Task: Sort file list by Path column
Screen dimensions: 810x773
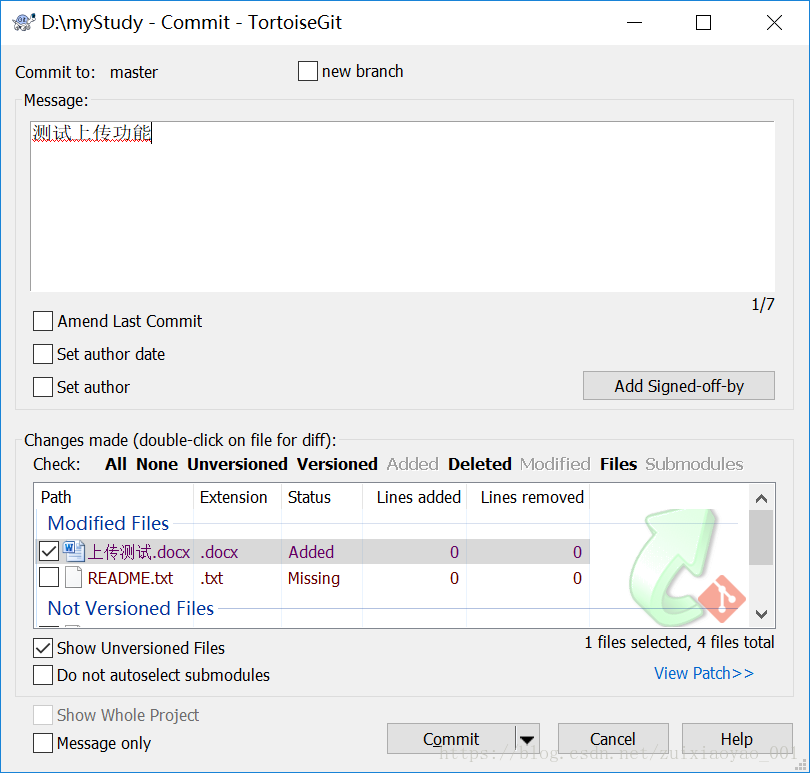Action: [115, 497]
